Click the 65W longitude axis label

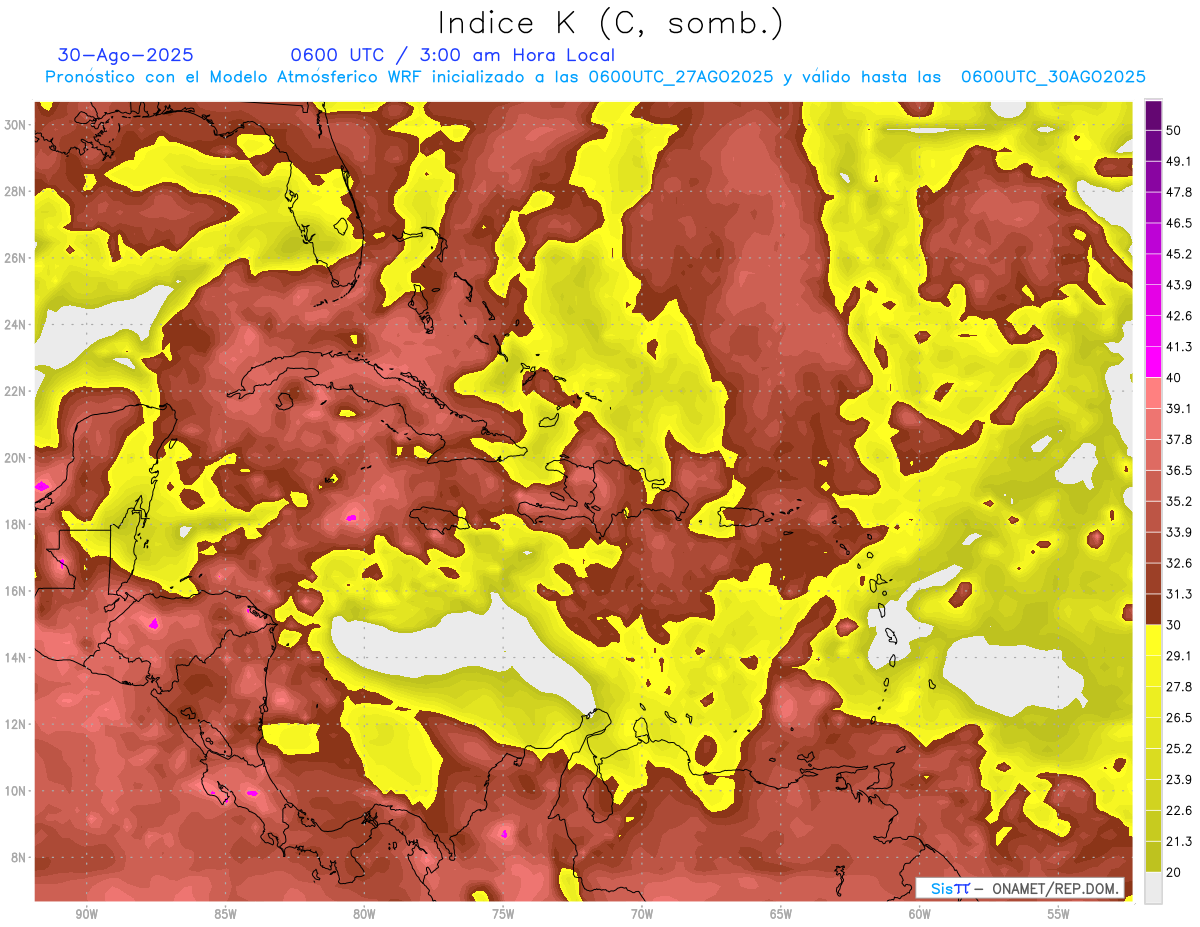pos(781,915)
